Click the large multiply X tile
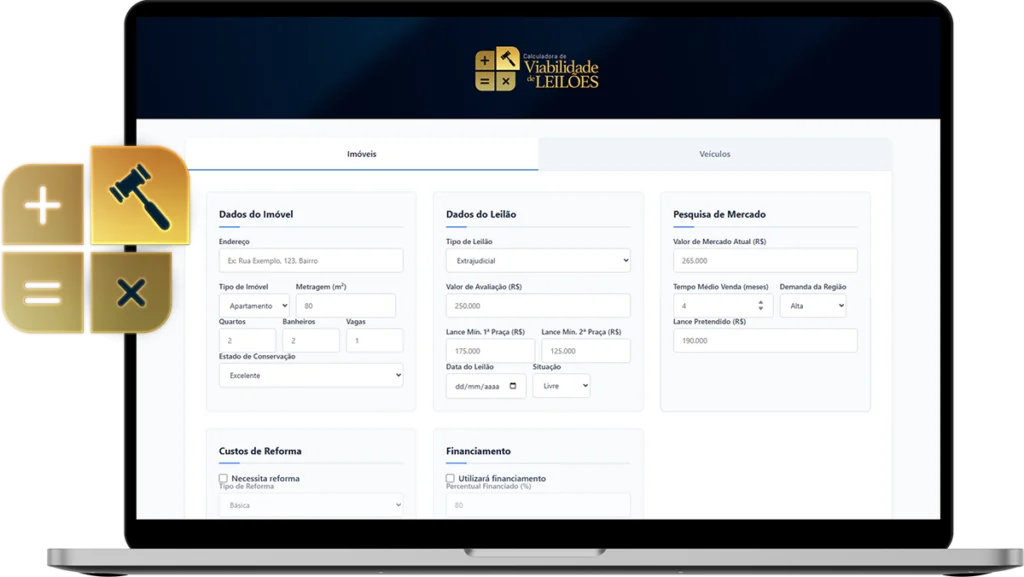1024x577 pixels. pyautogui.click(x=131, y=292)
